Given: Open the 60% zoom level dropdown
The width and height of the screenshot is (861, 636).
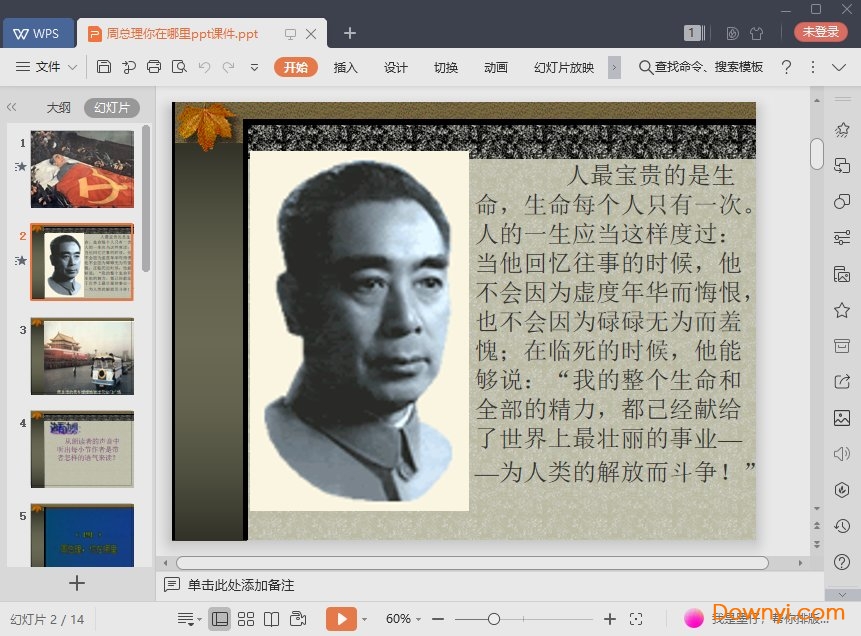Looking at the screenshot, I should click(x=404, y=619).
